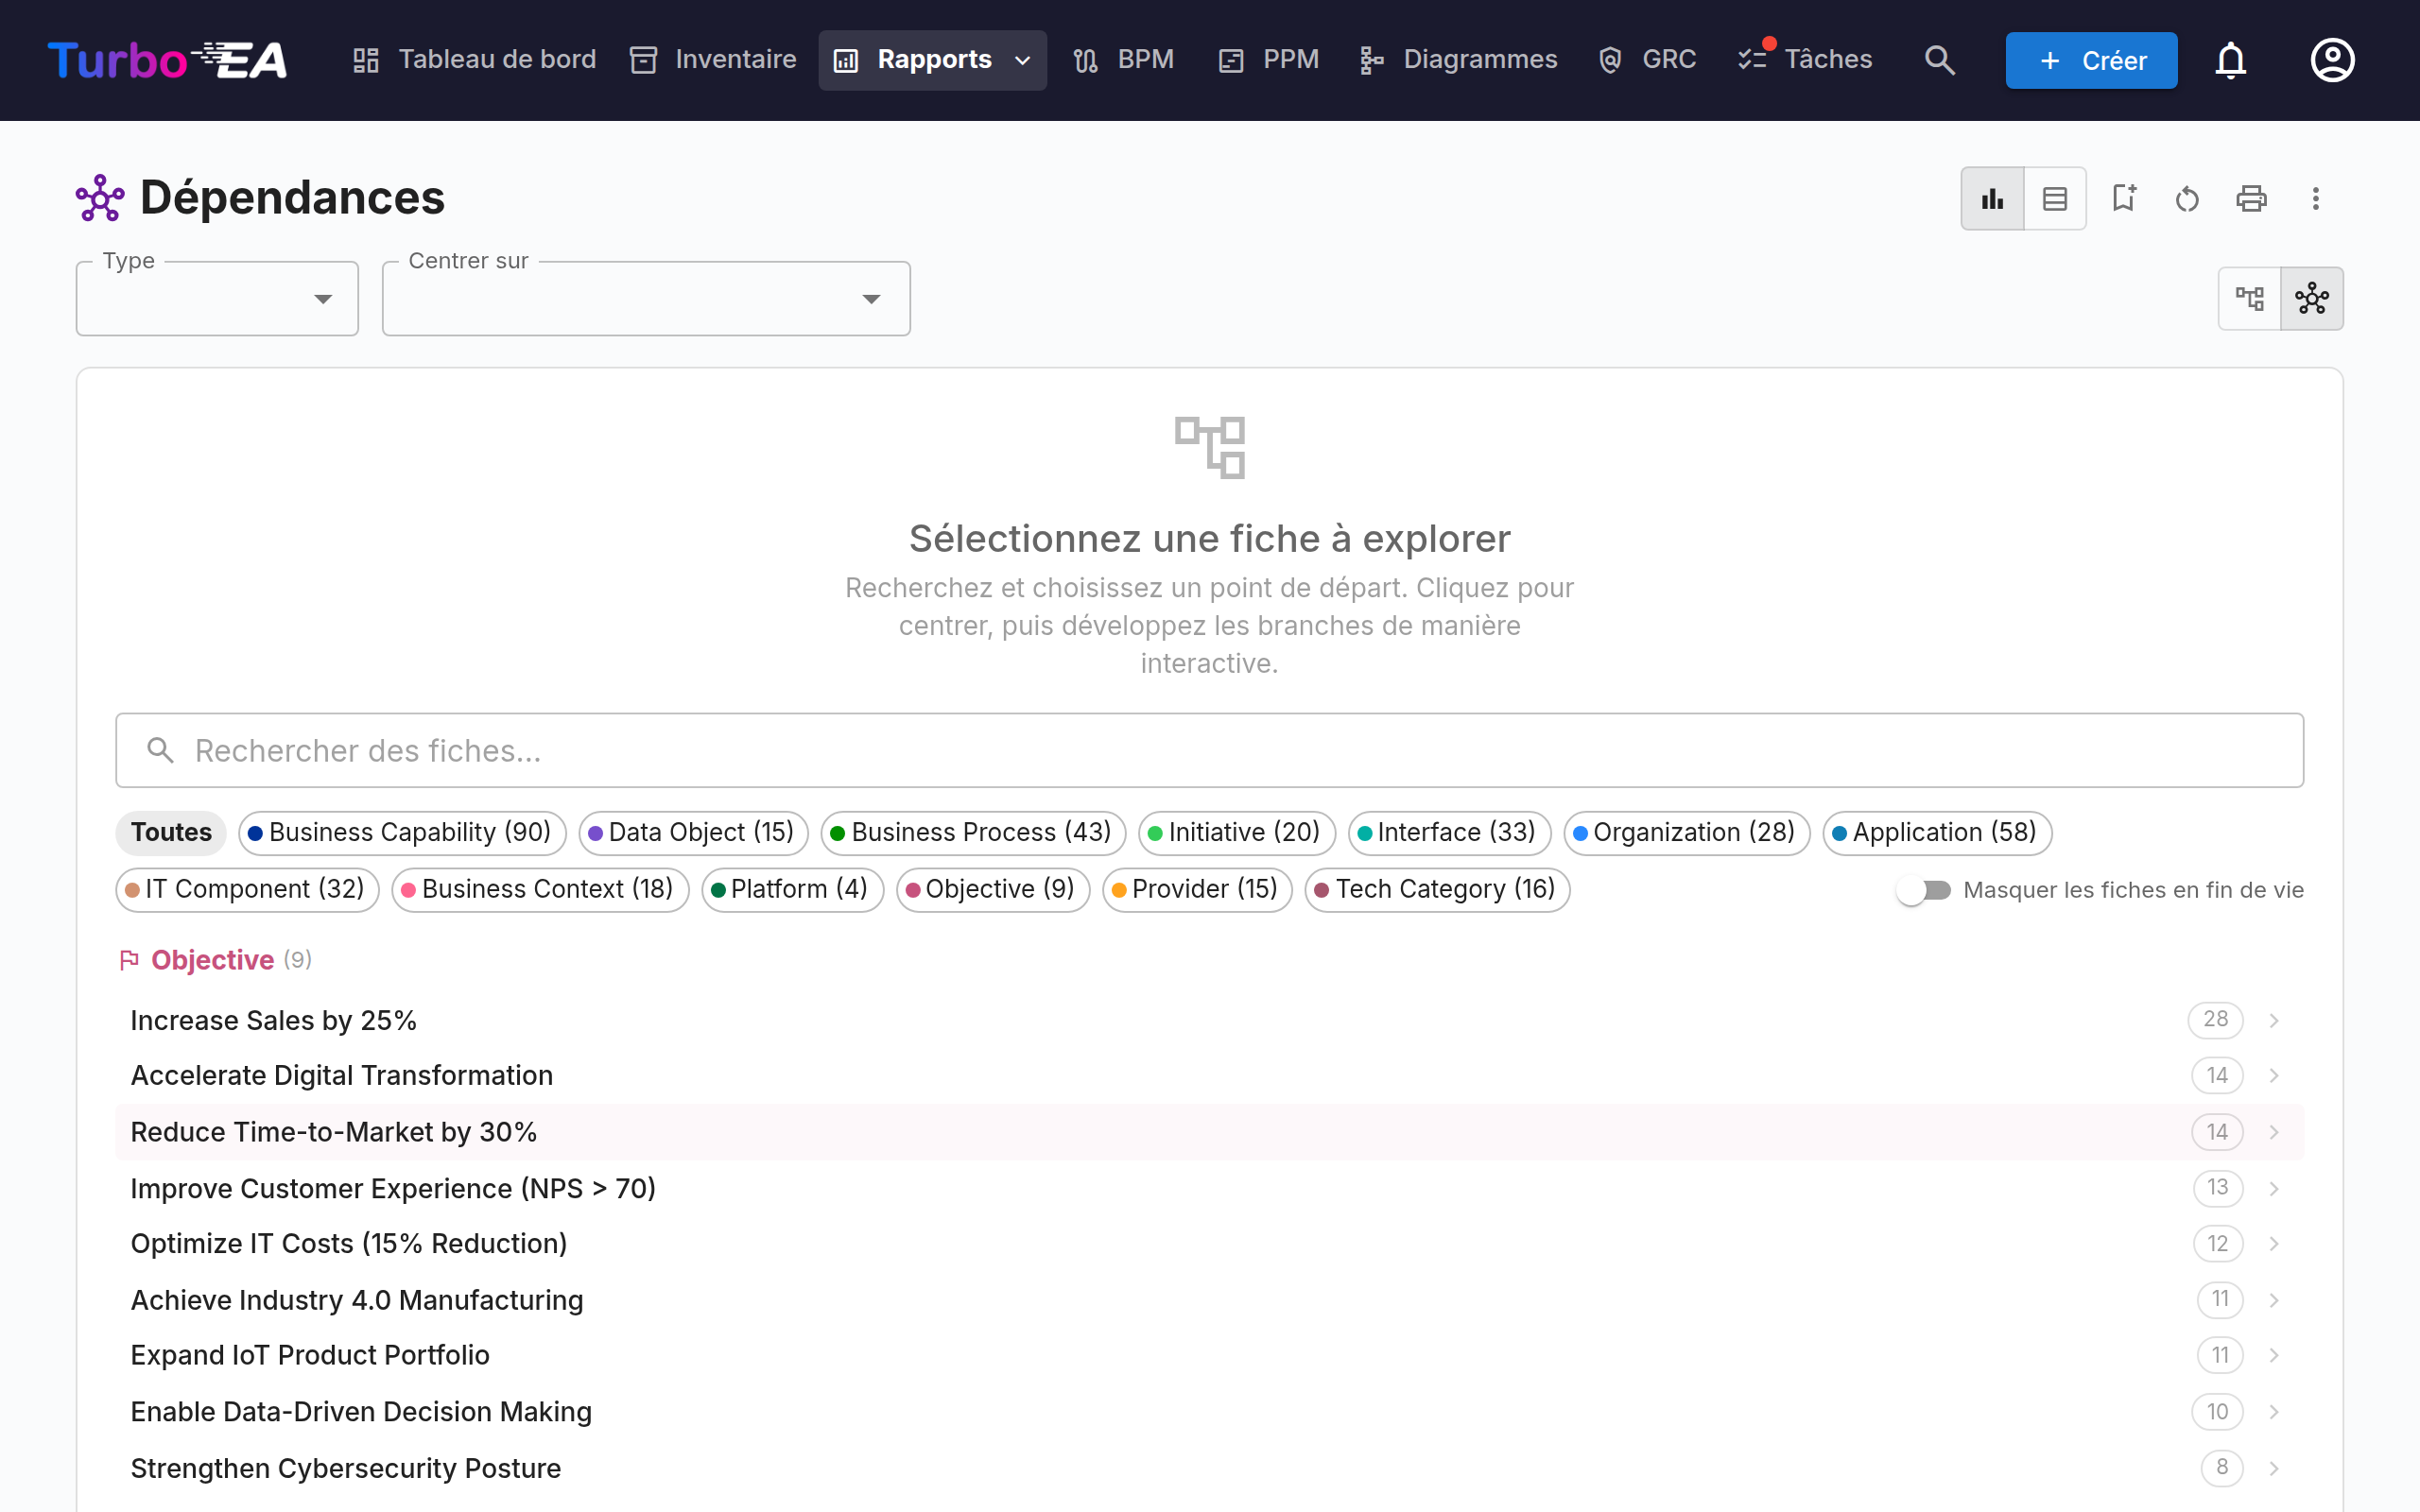Select Expand IoT Product Portfolio
This screenshot has height=1512, width=2420.
pyautogui.click(x=1210, y=1355)
